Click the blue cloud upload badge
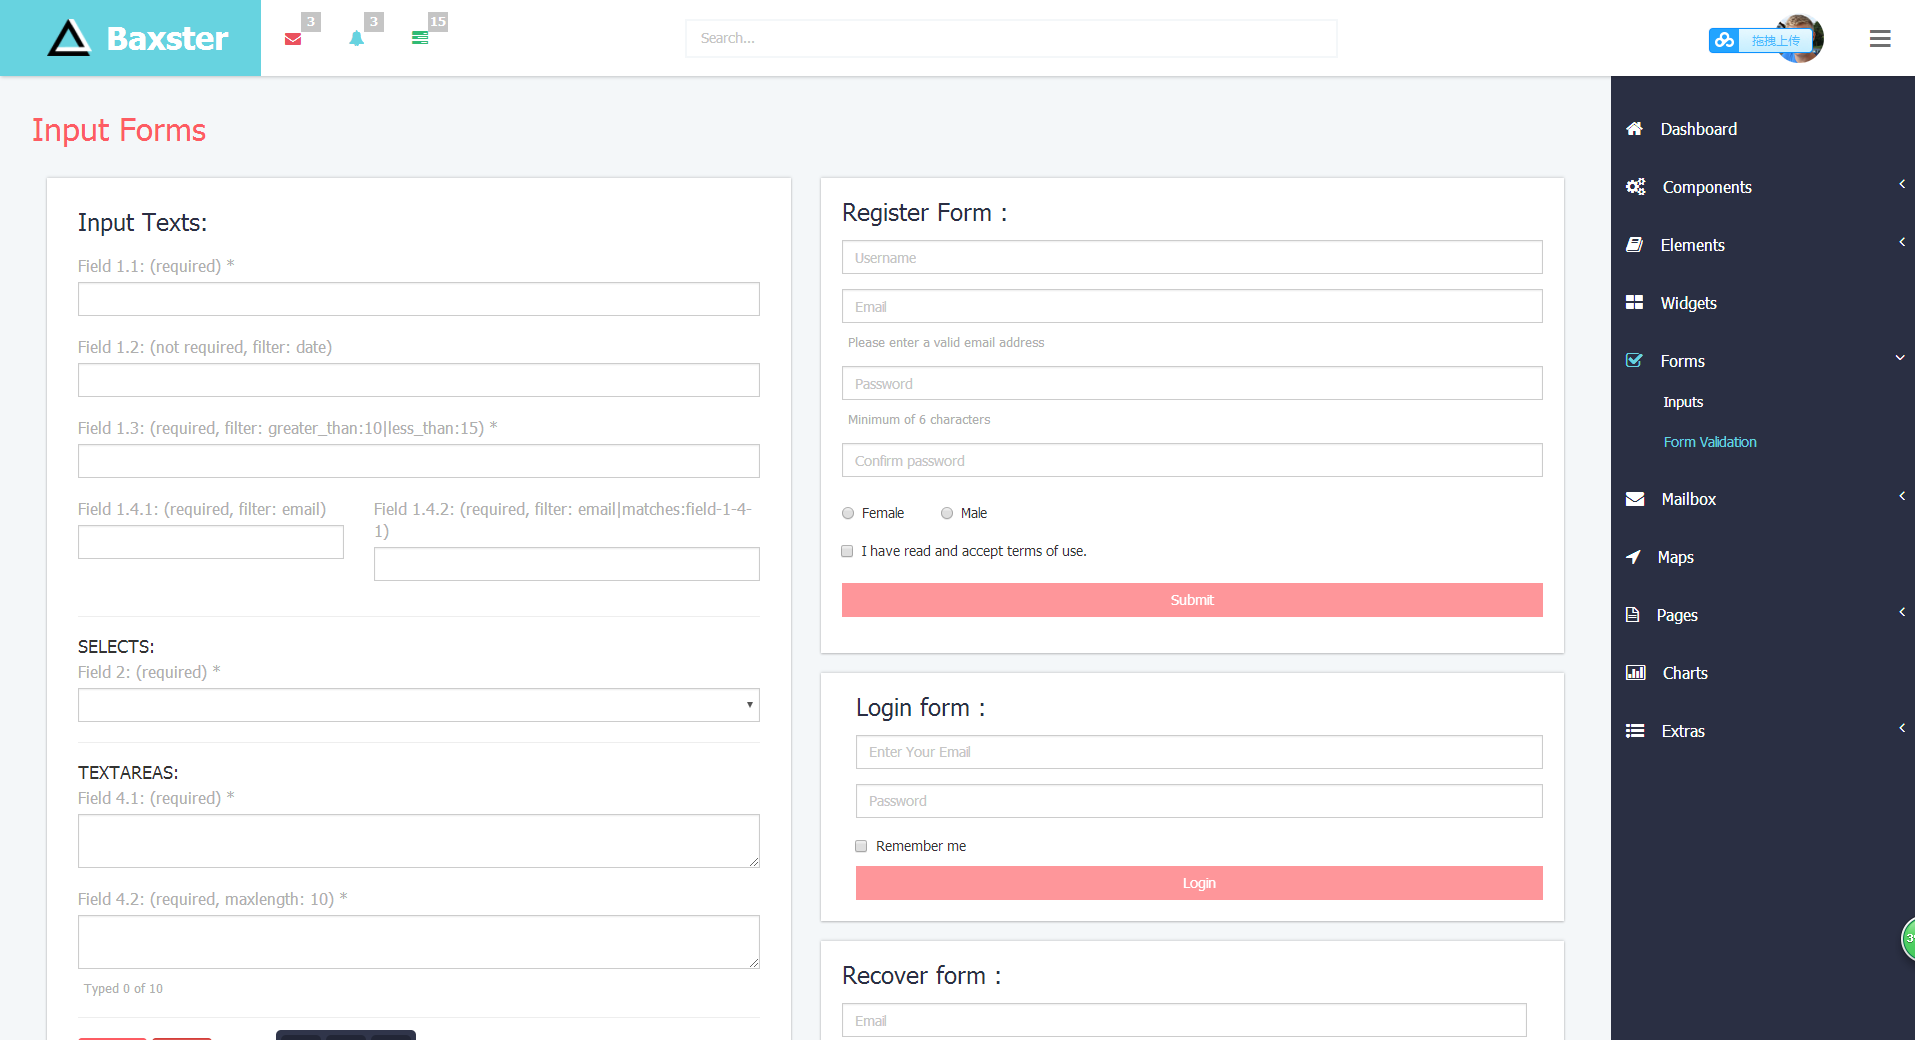The width and height of the screenshot is (1915, 1040). [1760, 40]
